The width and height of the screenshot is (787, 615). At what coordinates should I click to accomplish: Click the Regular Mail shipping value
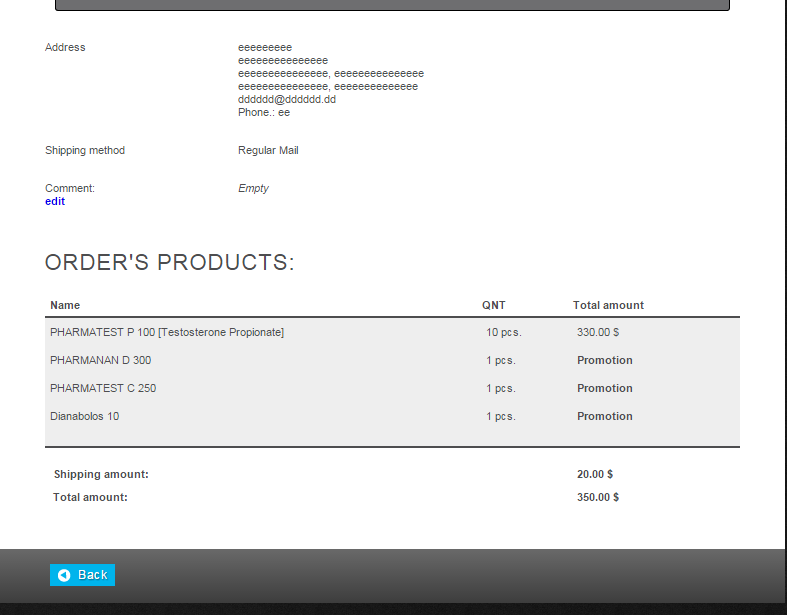coord(268,150)
